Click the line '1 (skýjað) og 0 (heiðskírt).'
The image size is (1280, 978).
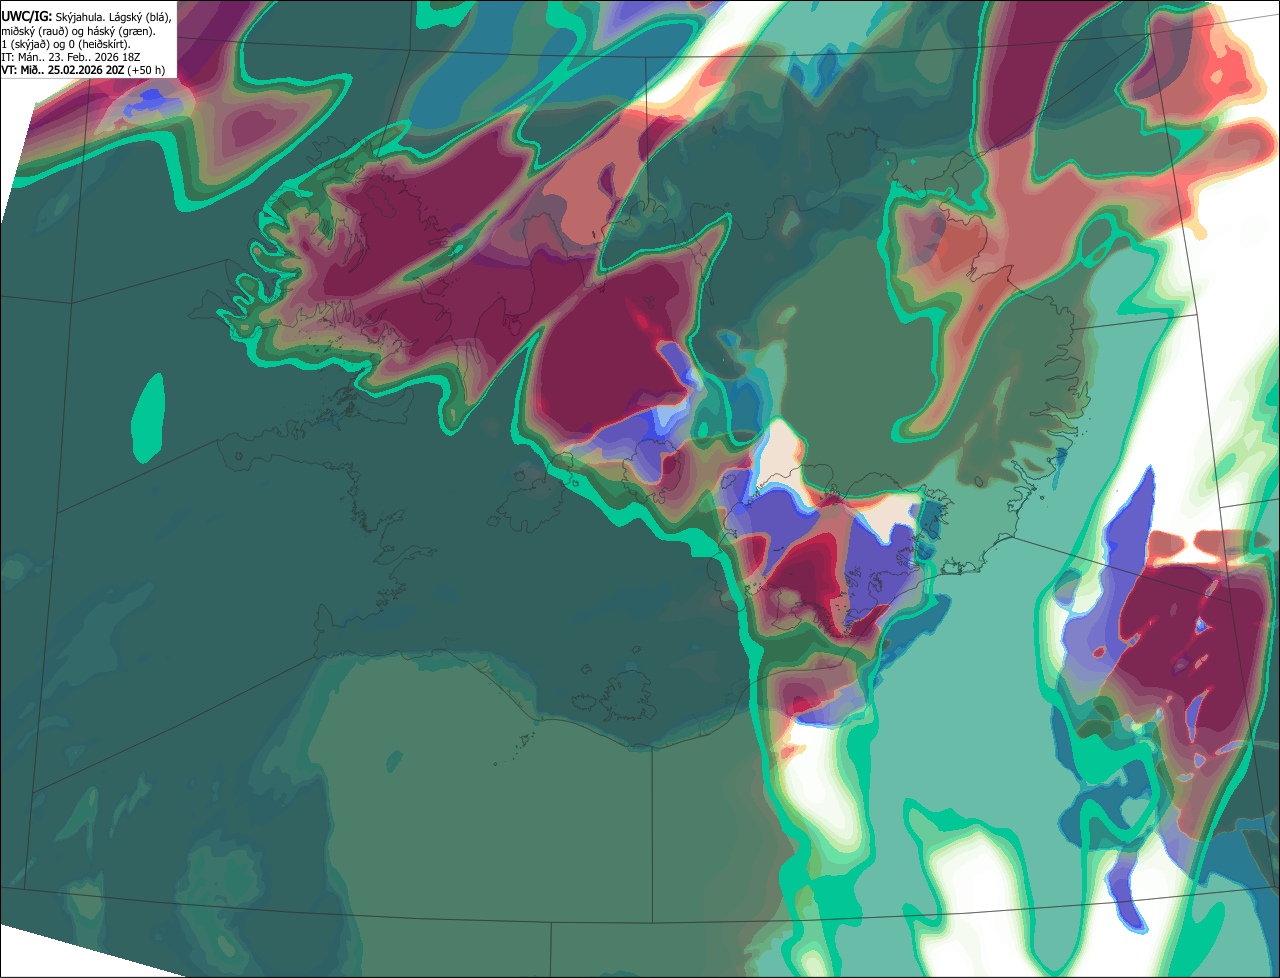(66, 44)
